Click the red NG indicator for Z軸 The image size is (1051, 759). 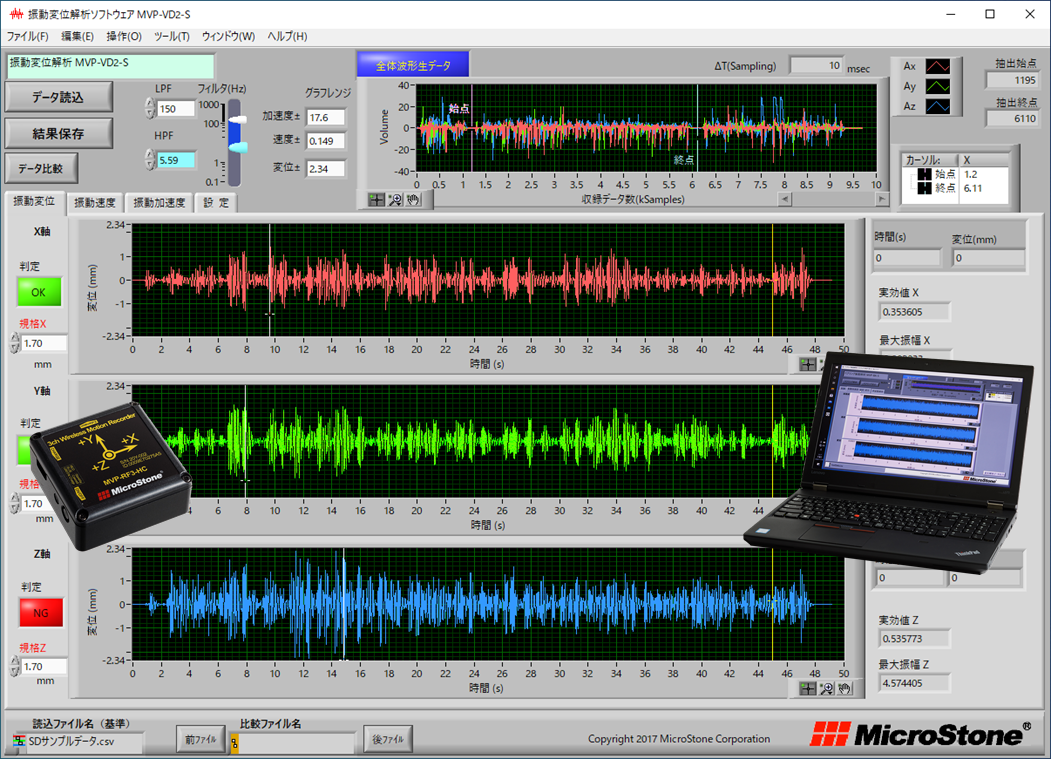(x=40, y=613)
